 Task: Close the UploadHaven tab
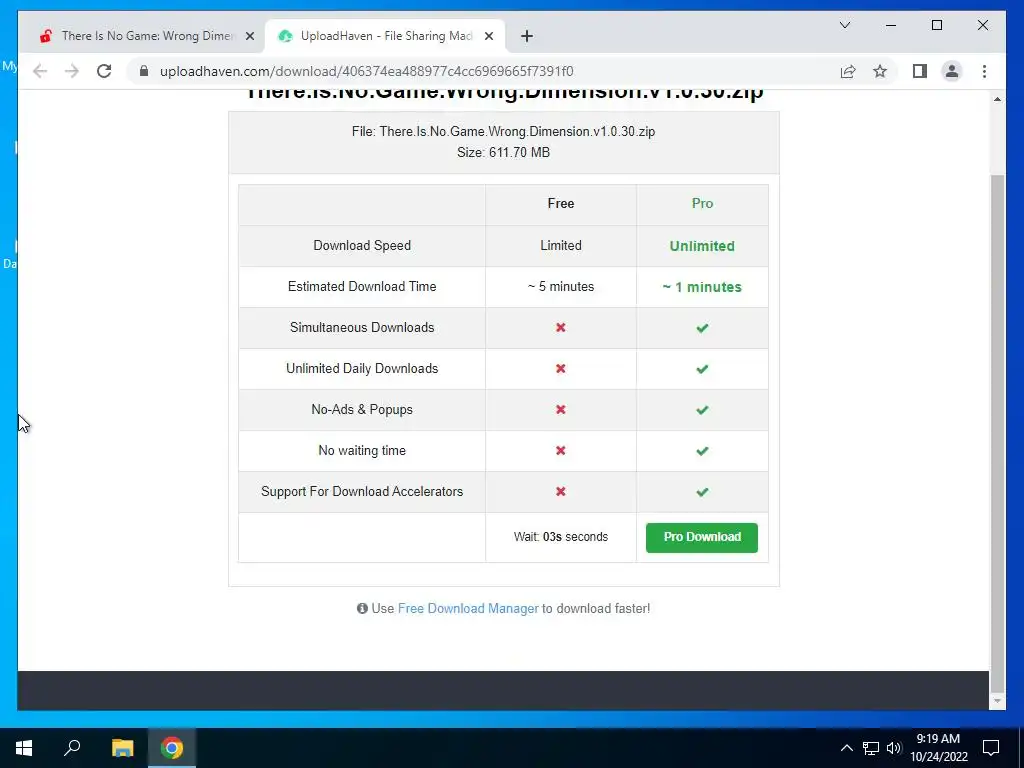488,36
